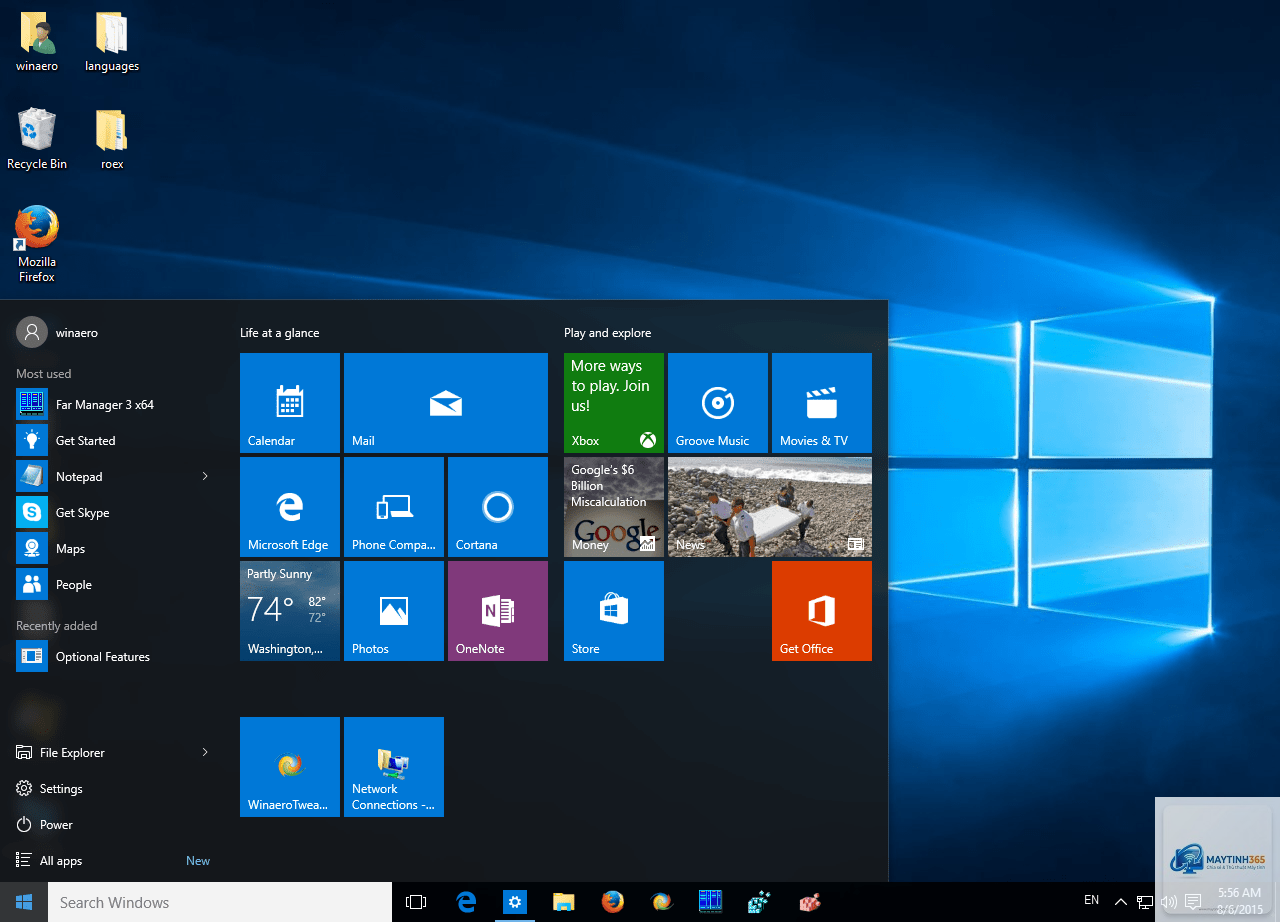Open Edge from the taskbar
The image size is (1280, 922).
(x=466, y=902)
